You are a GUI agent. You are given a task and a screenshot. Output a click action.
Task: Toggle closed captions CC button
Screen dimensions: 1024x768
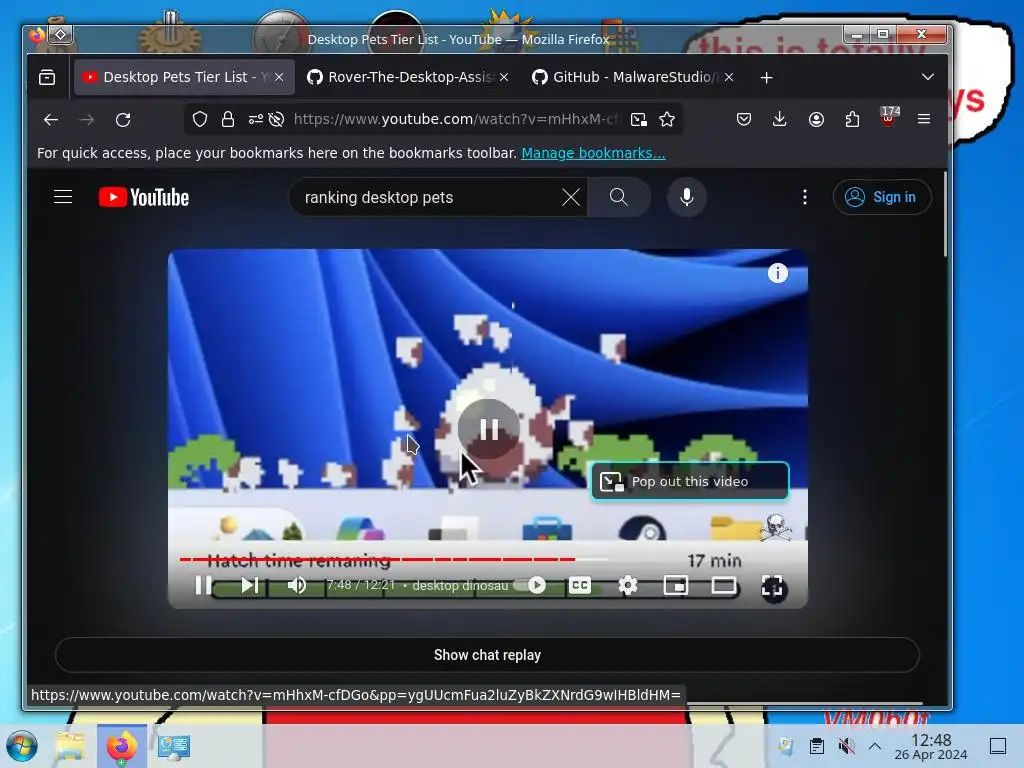pyautogui.click(x=579, y=585)
